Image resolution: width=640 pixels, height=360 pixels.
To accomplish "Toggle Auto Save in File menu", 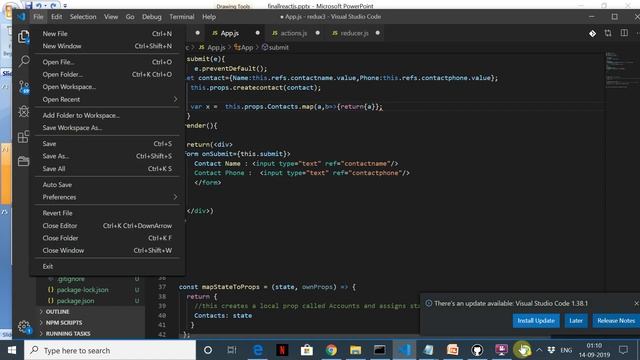I will 107,185.
